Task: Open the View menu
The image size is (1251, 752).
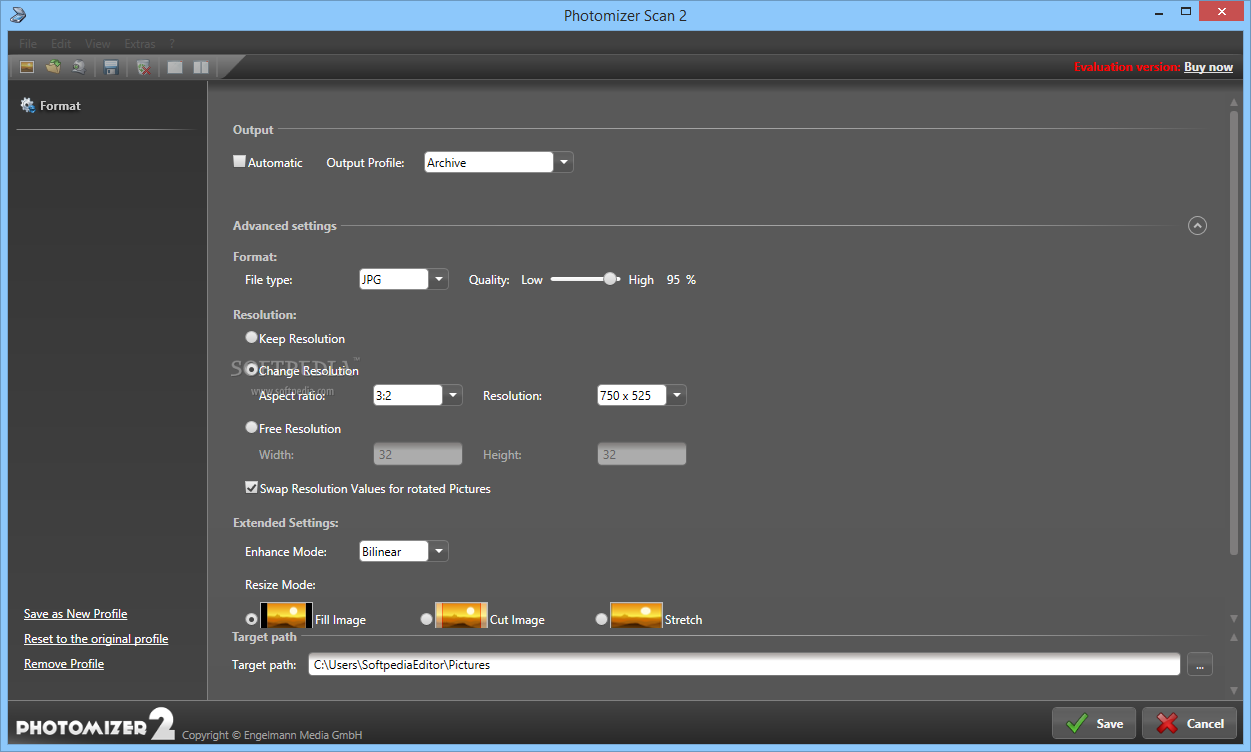Action: pyautogui.click(x=98, y=44)
